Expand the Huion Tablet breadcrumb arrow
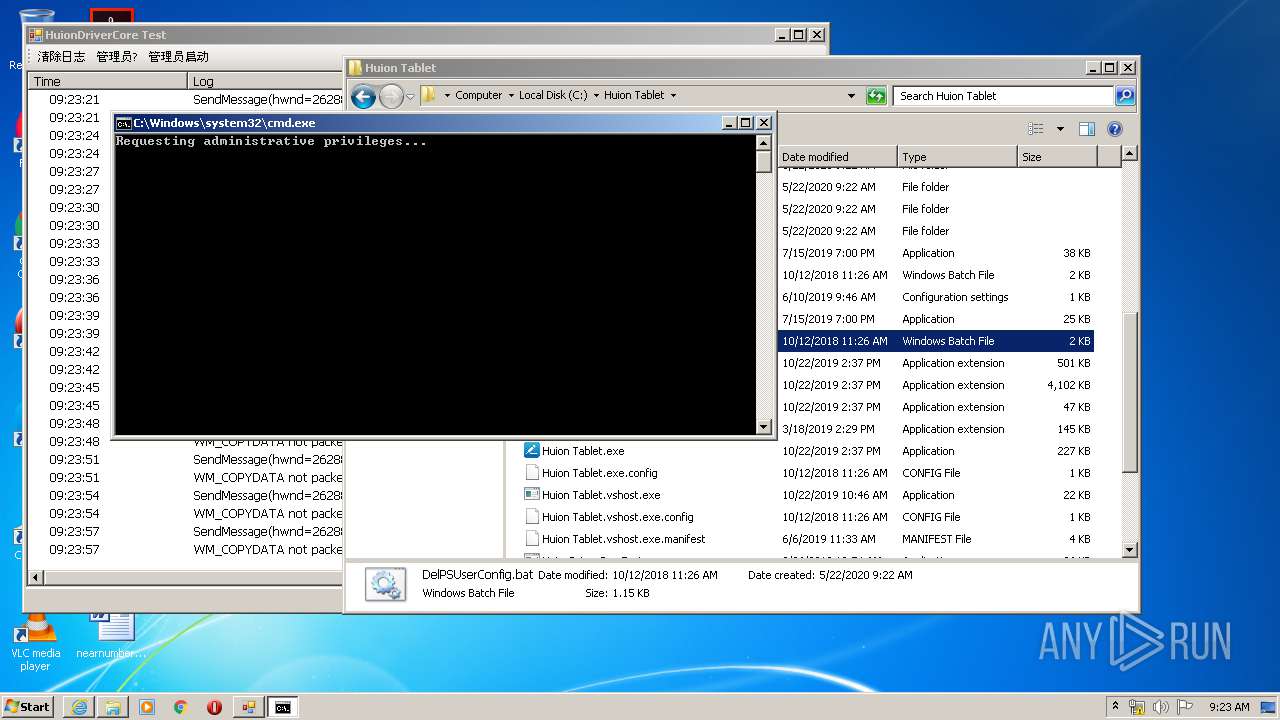The width and height of the screenshot is (1280, 720). coord(673,96)
